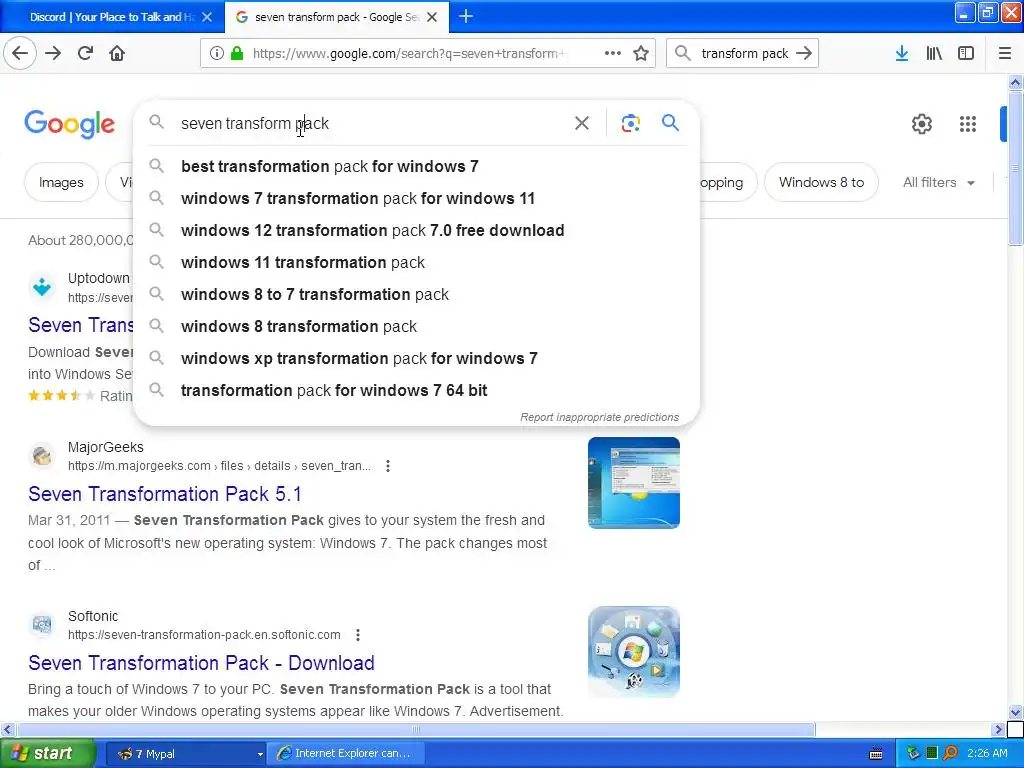Click the vertical scrollbar down arrow
1024x768 pixels.
tap(1015, 712)
